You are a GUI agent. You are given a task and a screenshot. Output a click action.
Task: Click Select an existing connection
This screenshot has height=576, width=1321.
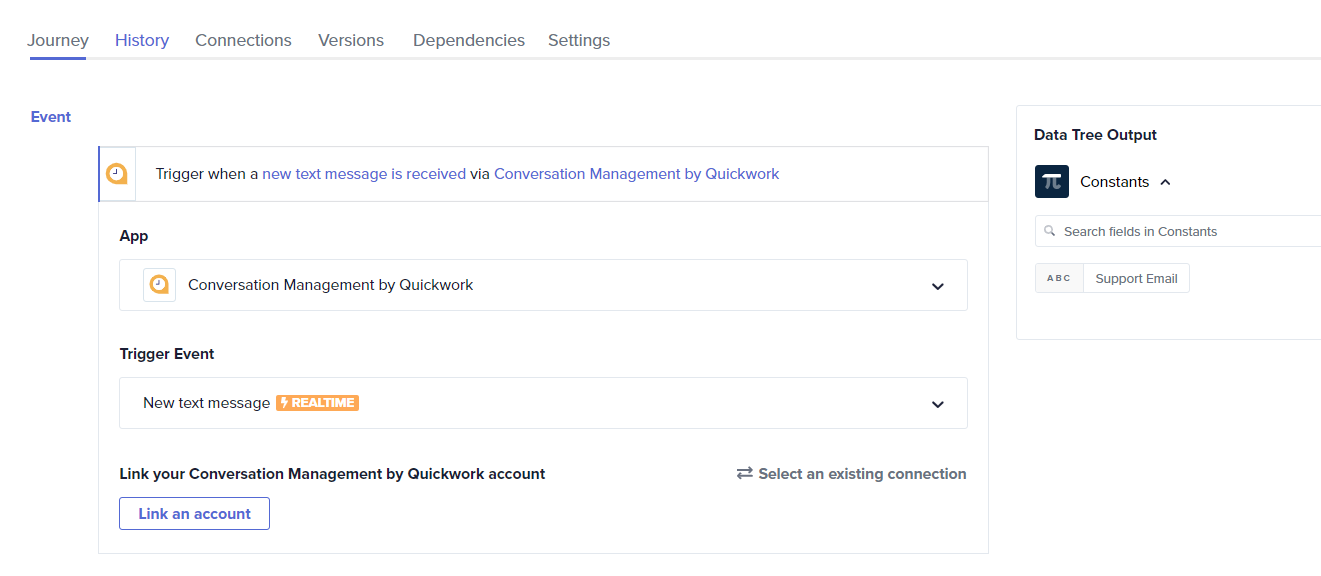click(x=862, y=474)
